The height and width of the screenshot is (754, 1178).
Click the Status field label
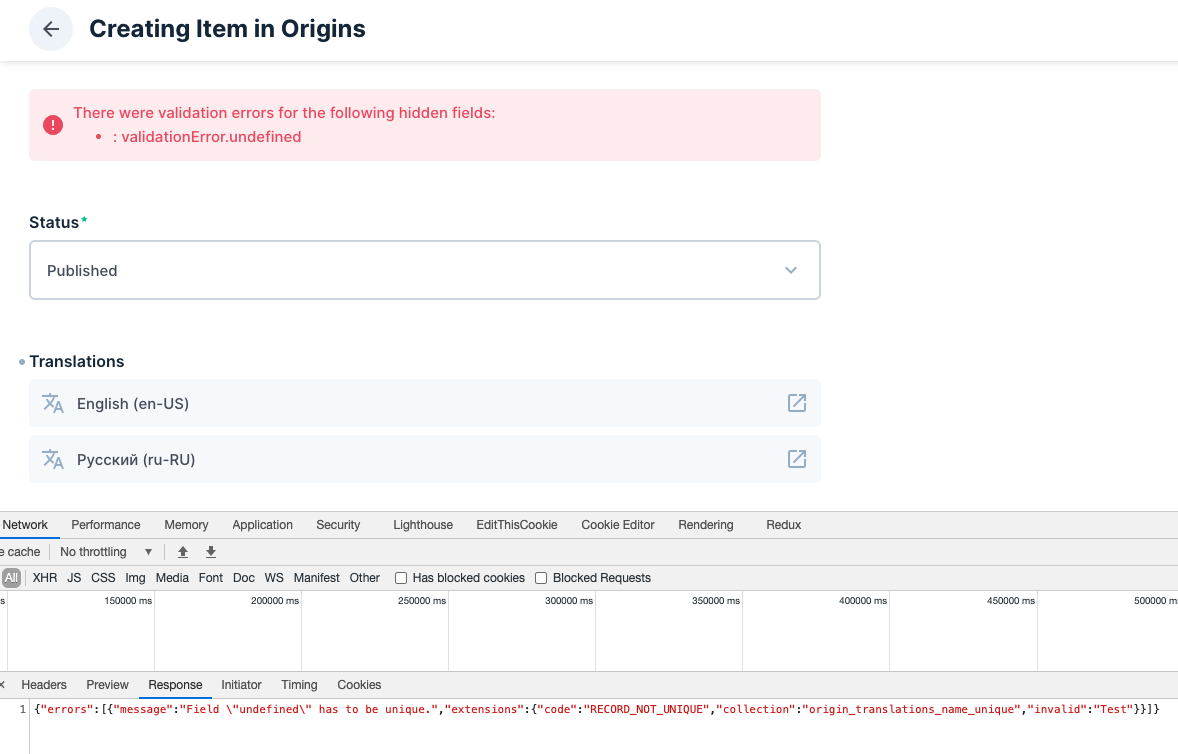tap(54, 222)
